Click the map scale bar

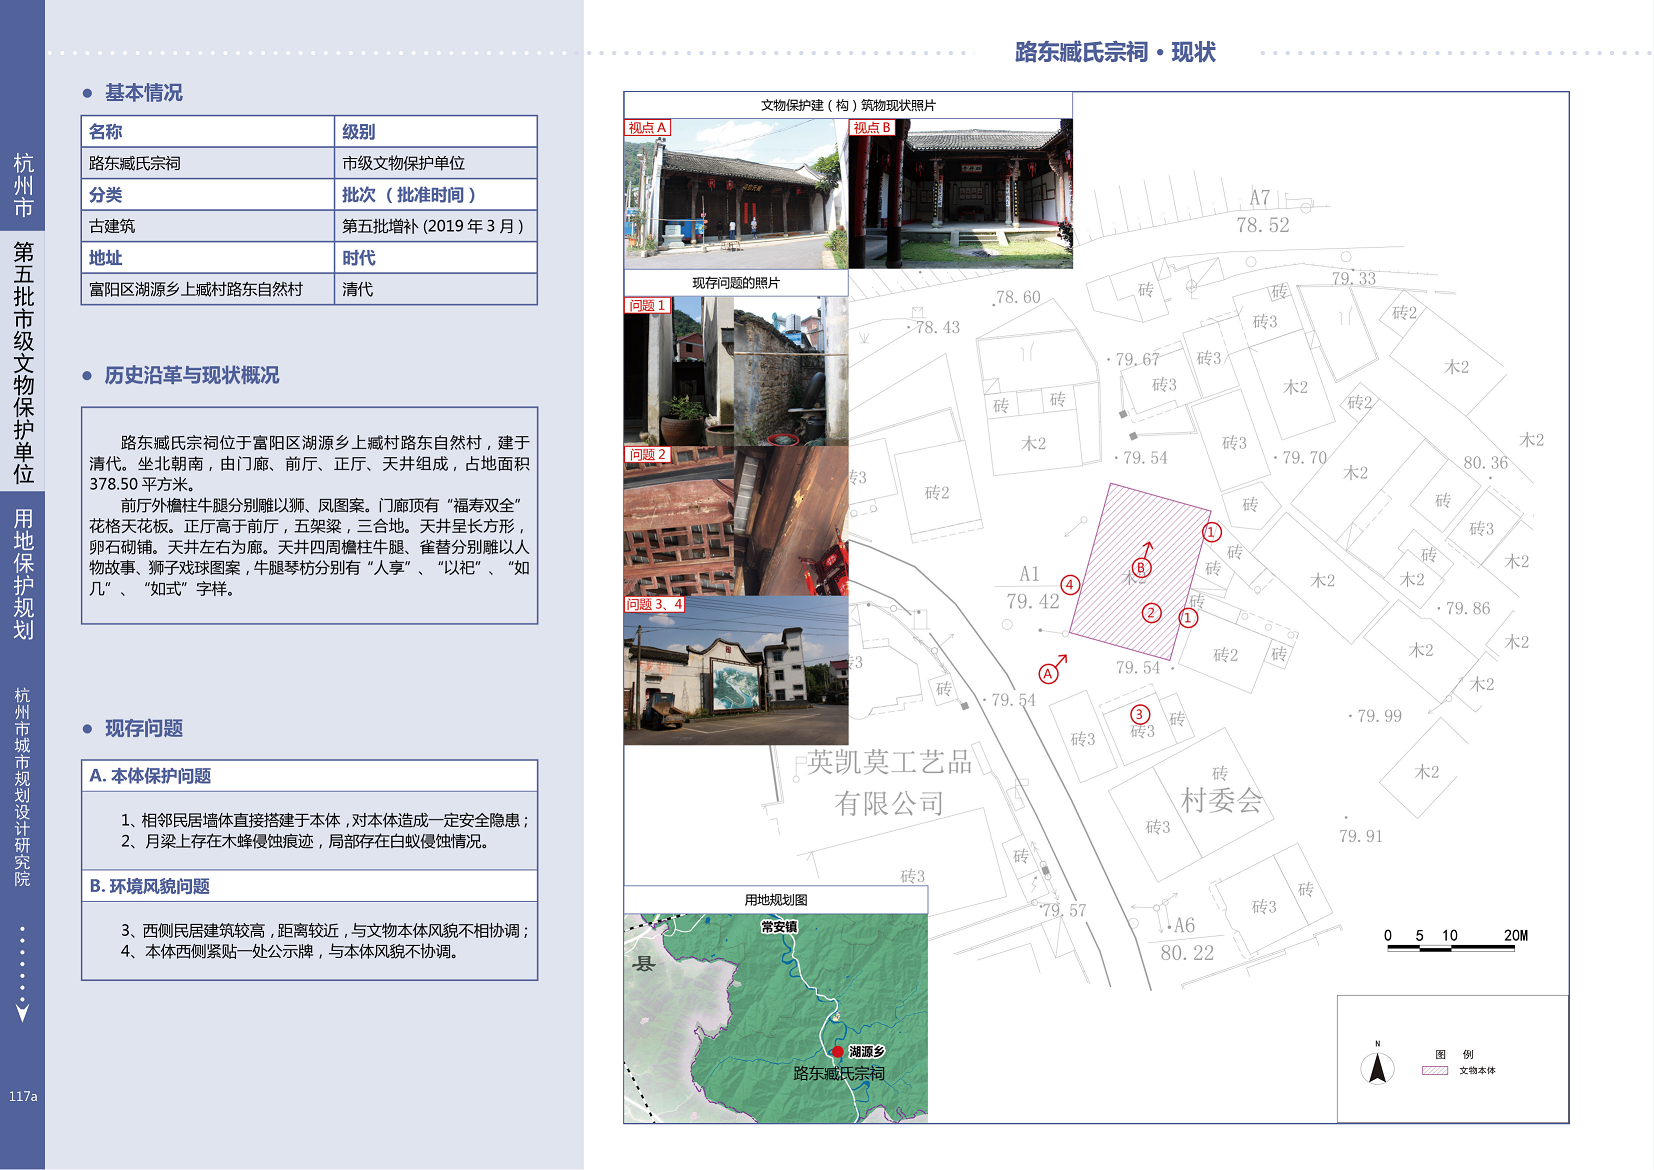(x=1450, y=947)
